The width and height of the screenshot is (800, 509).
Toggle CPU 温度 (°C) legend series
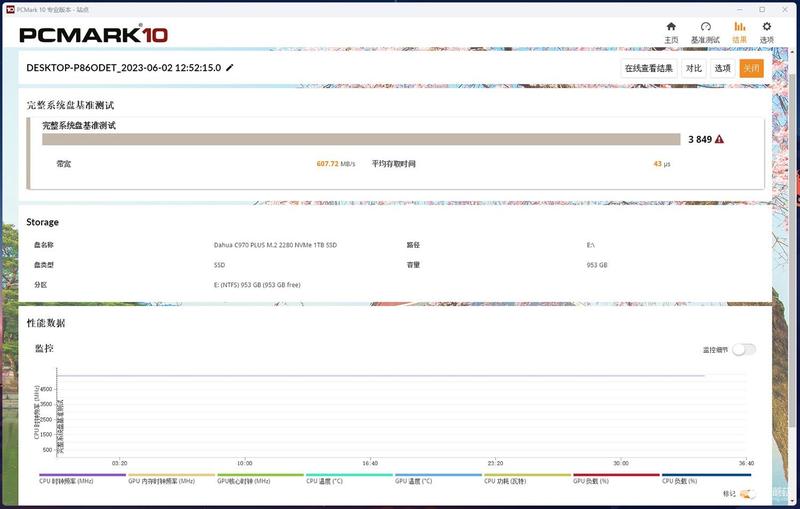point(349,478)
